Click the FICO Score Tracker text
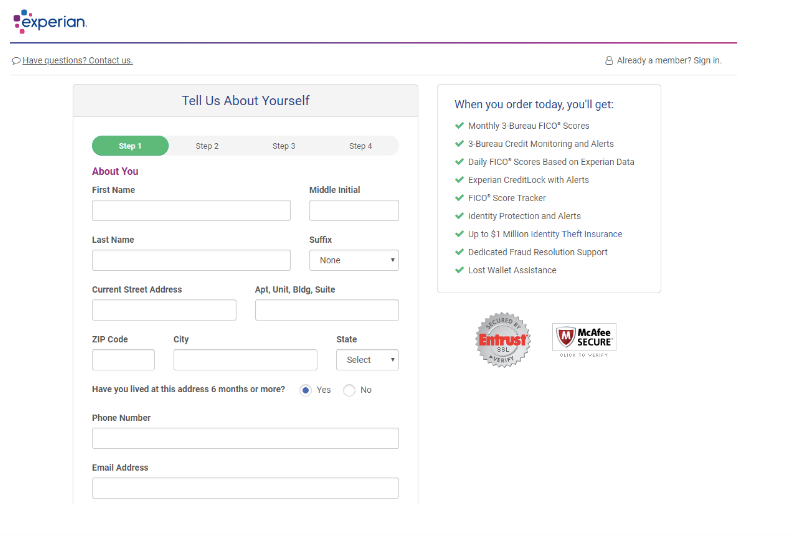796x537 pixels. (x=507, y=198)
